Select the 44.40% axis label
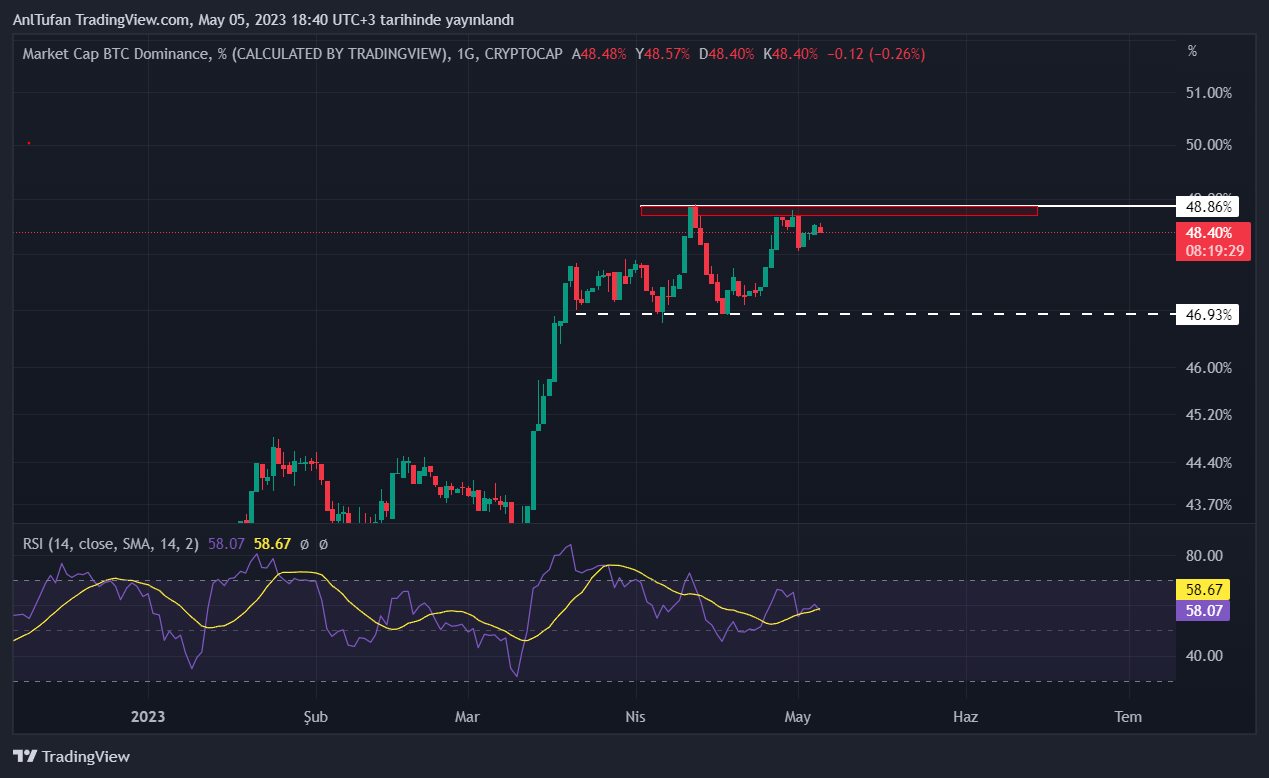Viewport: 1269px width, 778px height. (x=1208, y=463)
